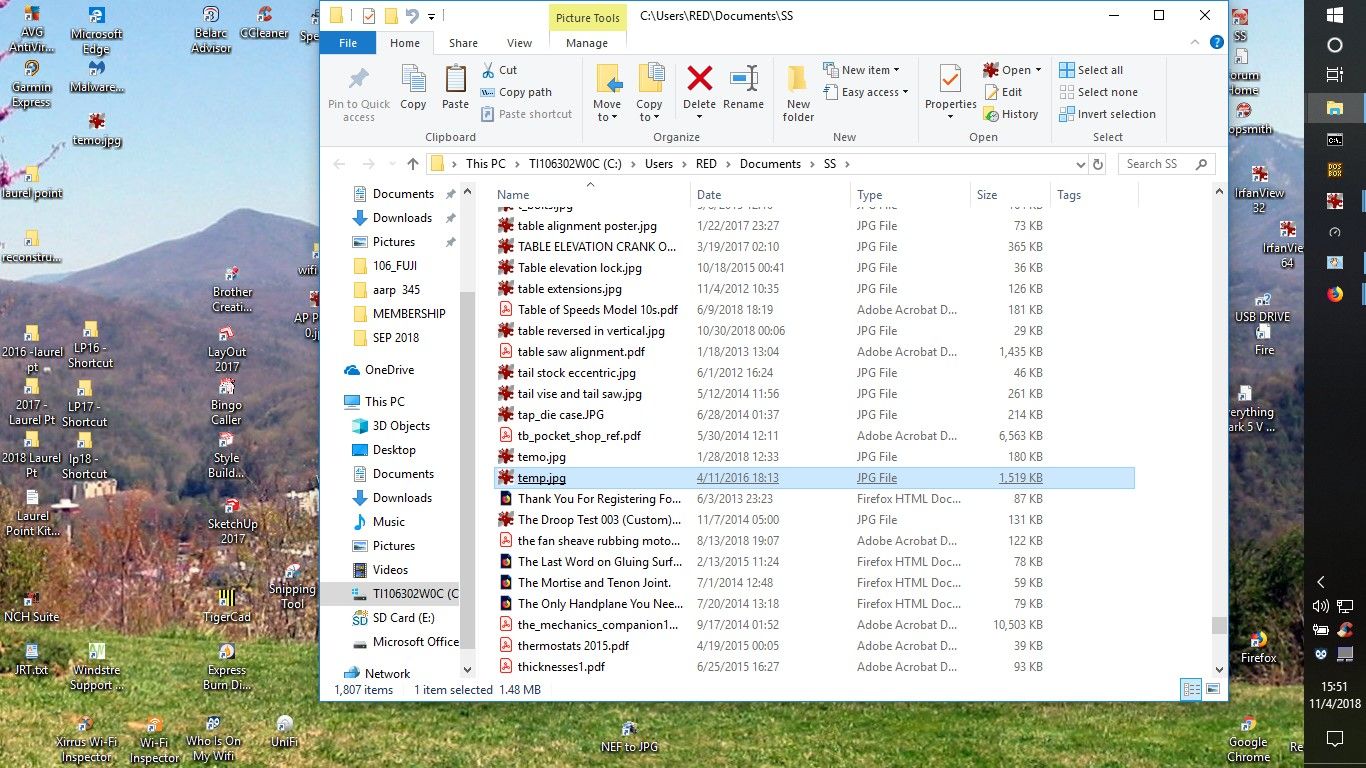
Task: Open the Move to dropdown
Action: click(x=607, y=93)
